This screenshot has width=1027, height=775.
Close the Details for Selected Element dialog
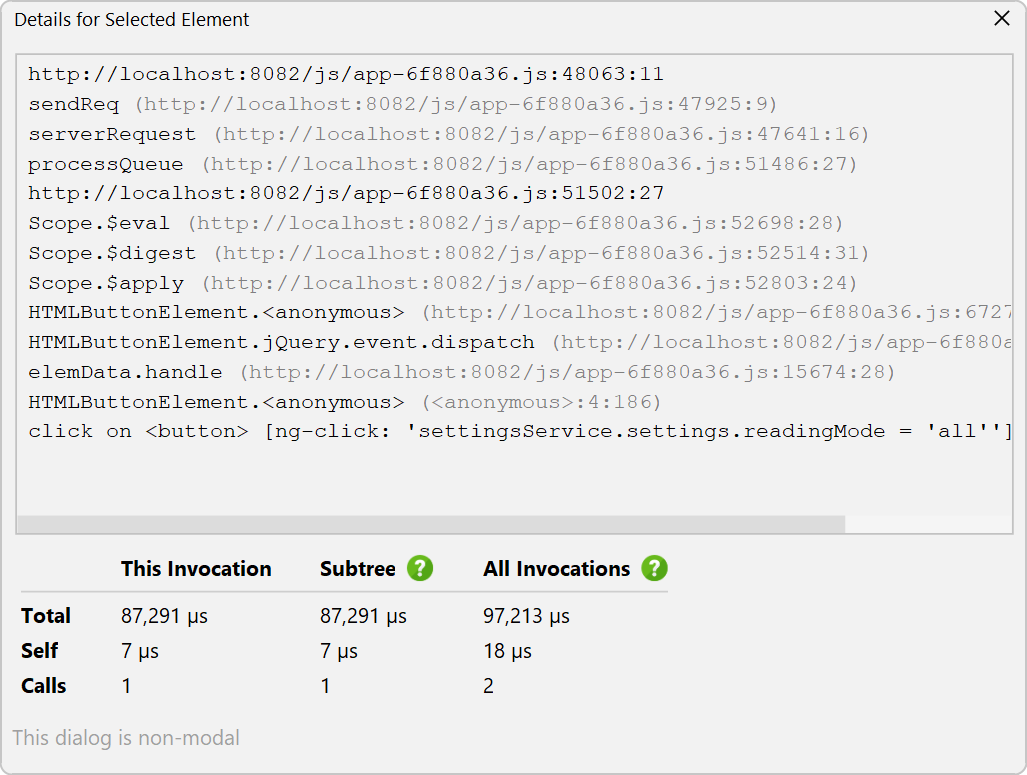click(1001, 19)
